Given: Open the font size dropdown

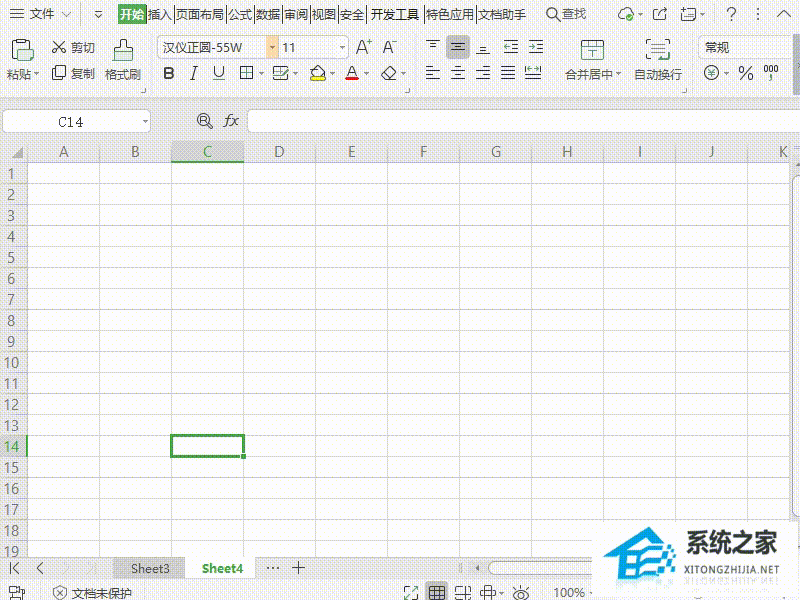Looking at the screenshot, I should pos(342,47).
